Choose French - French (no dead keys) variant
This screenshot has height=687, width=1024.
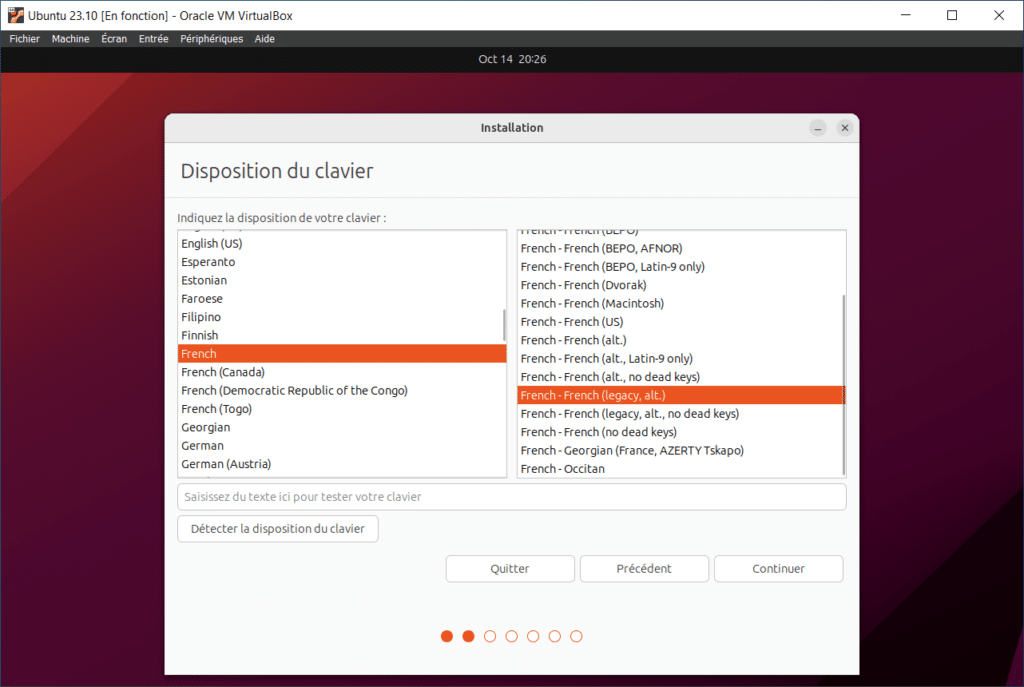click(x=680, y=432)
